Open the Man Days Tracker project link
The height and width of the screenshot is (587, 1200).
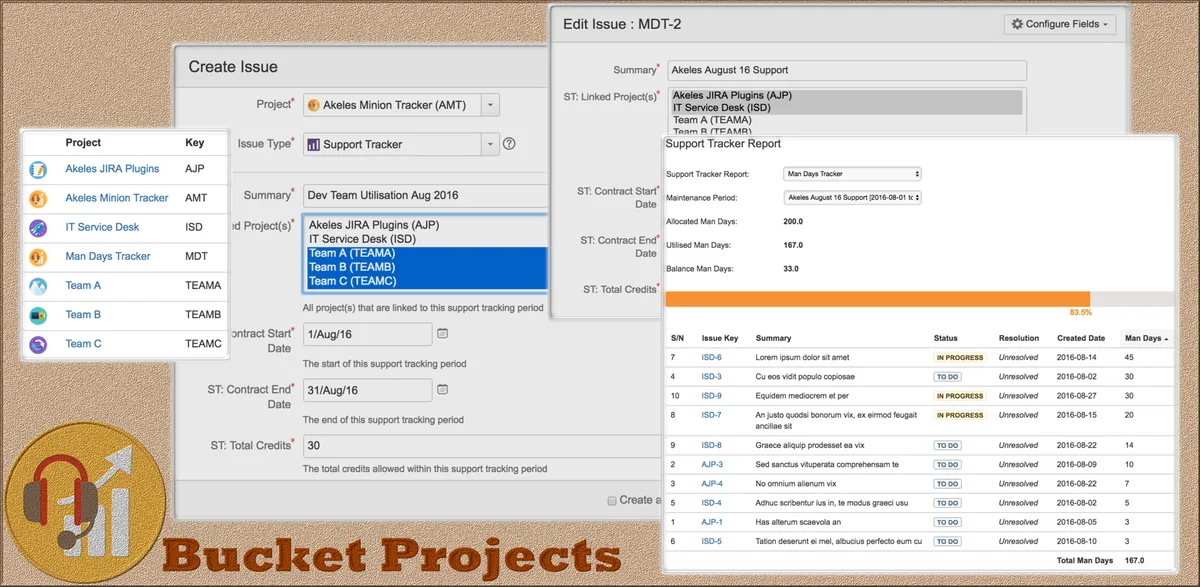tap(108, 256)
